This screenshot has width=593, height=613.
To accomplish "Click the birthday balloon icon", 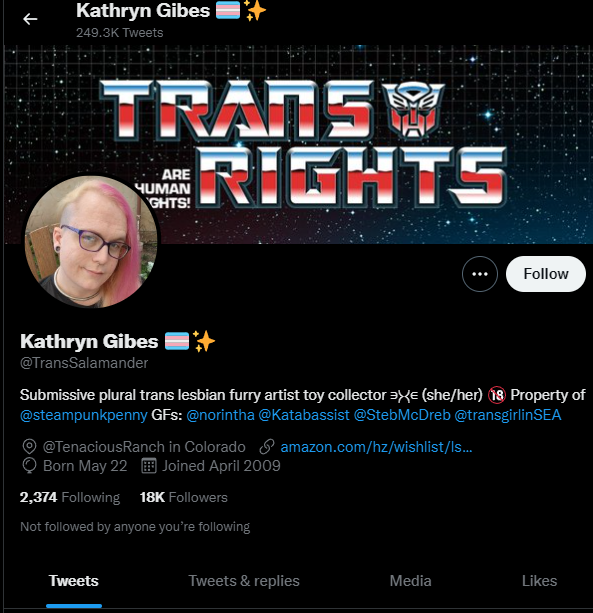I will click(29, 466).
